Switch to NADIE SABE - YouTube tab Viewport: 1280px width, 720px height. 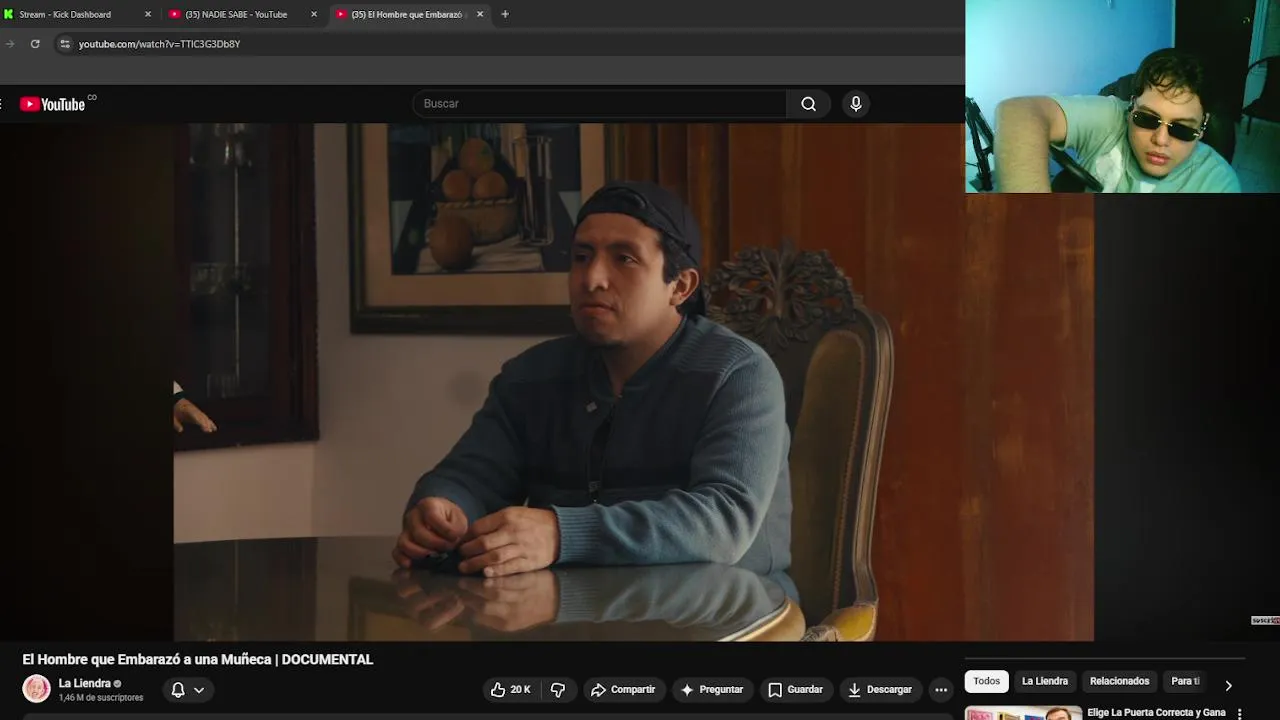coord(243,14)
